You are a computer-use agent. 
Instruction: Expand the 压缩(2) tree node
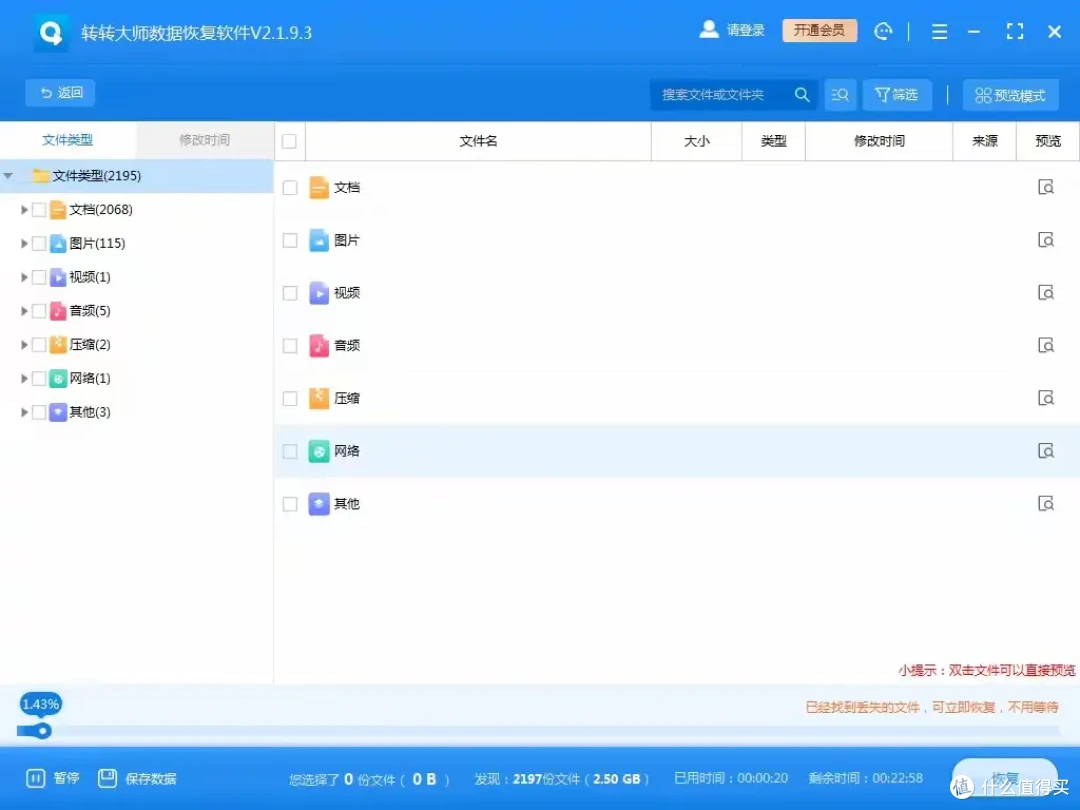click(x=24, y=344)
